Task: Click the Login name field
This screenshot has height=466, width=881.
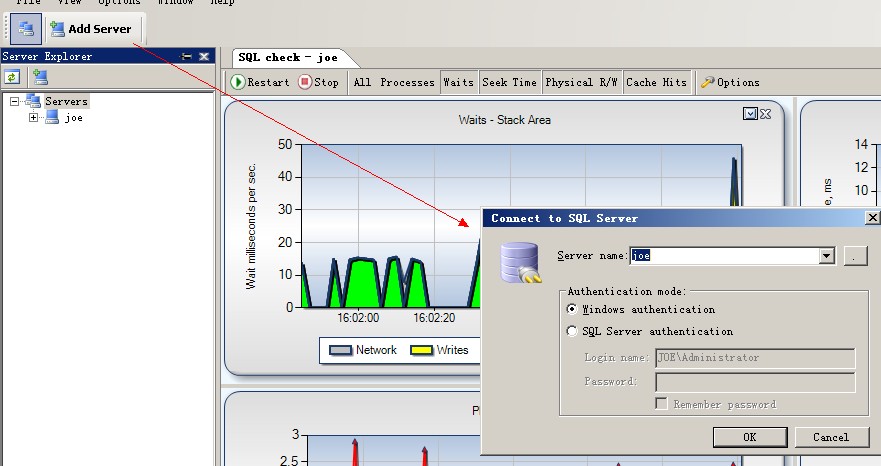Action: coord(755,358)
